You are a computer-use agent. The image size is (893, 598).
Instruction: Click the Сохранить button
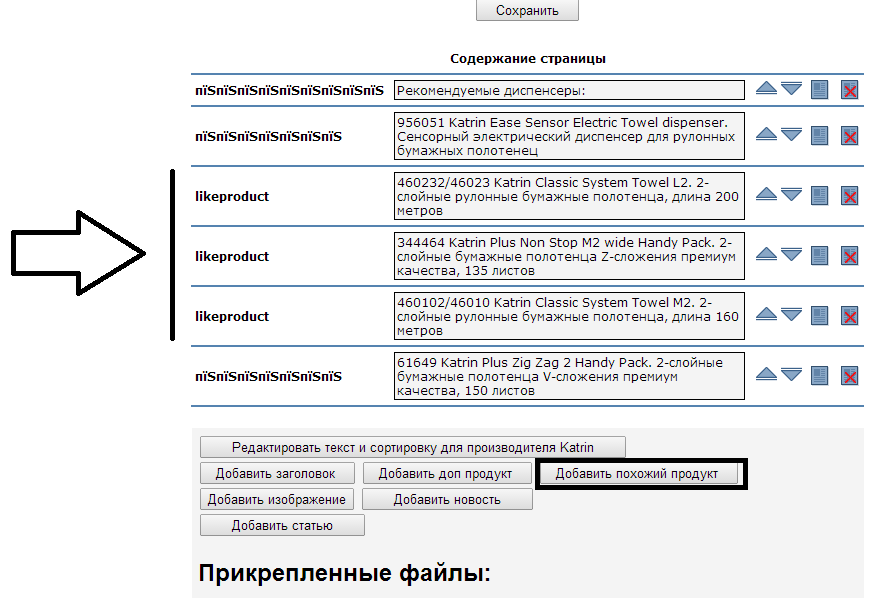click(x=527, y=10)
